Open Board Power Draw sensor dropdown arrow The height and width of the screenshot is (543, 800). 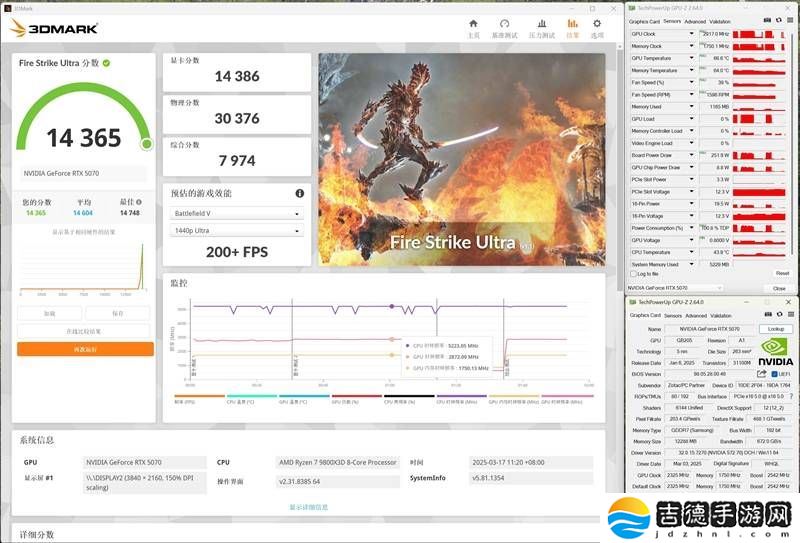click(x=691, y=155)
